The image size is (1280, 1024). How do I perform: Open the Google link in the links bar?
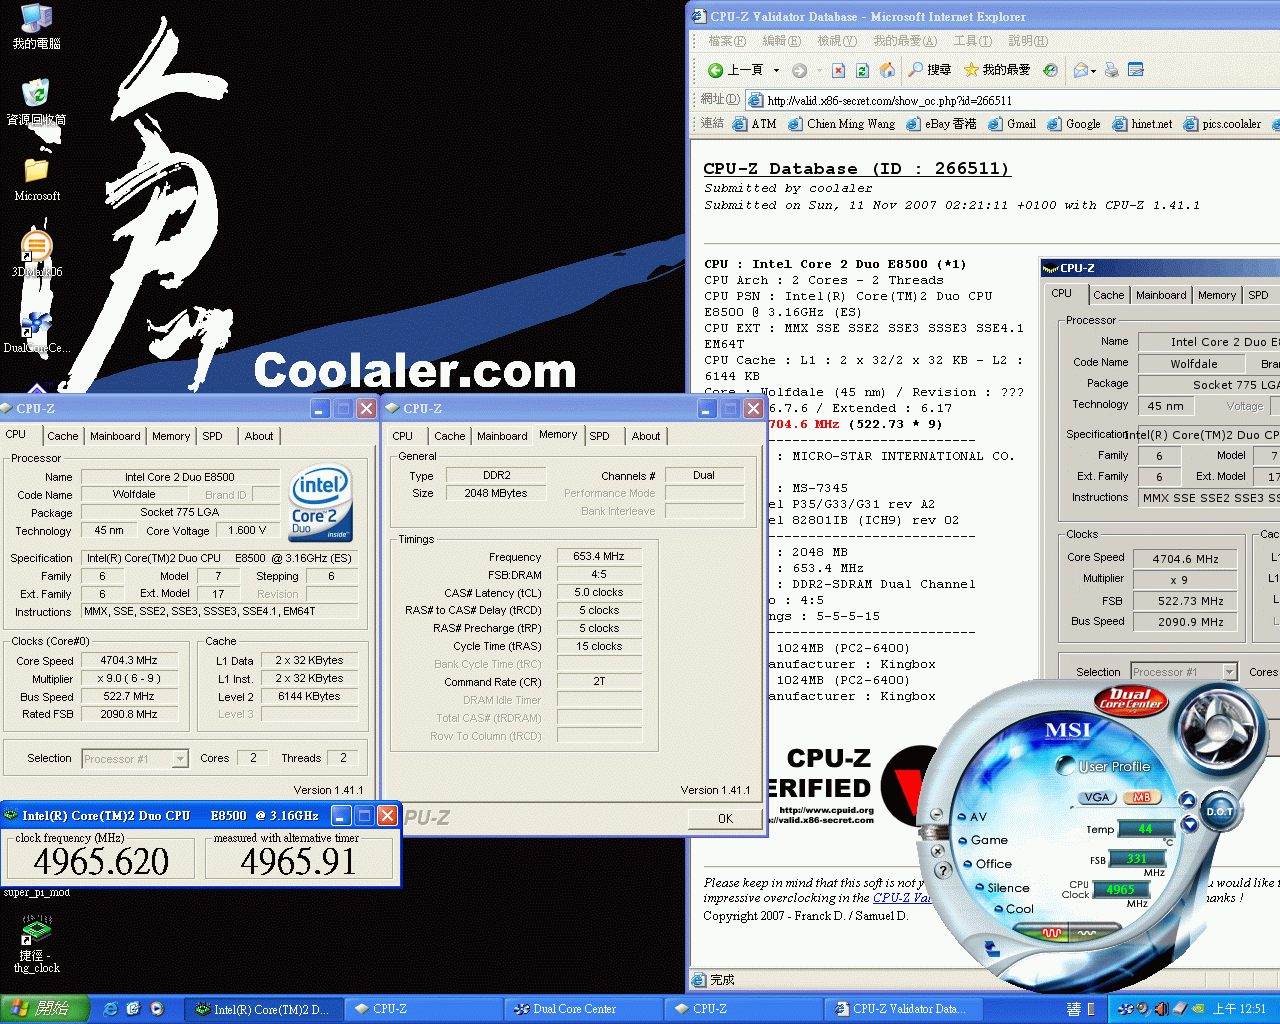point(1074,124)
